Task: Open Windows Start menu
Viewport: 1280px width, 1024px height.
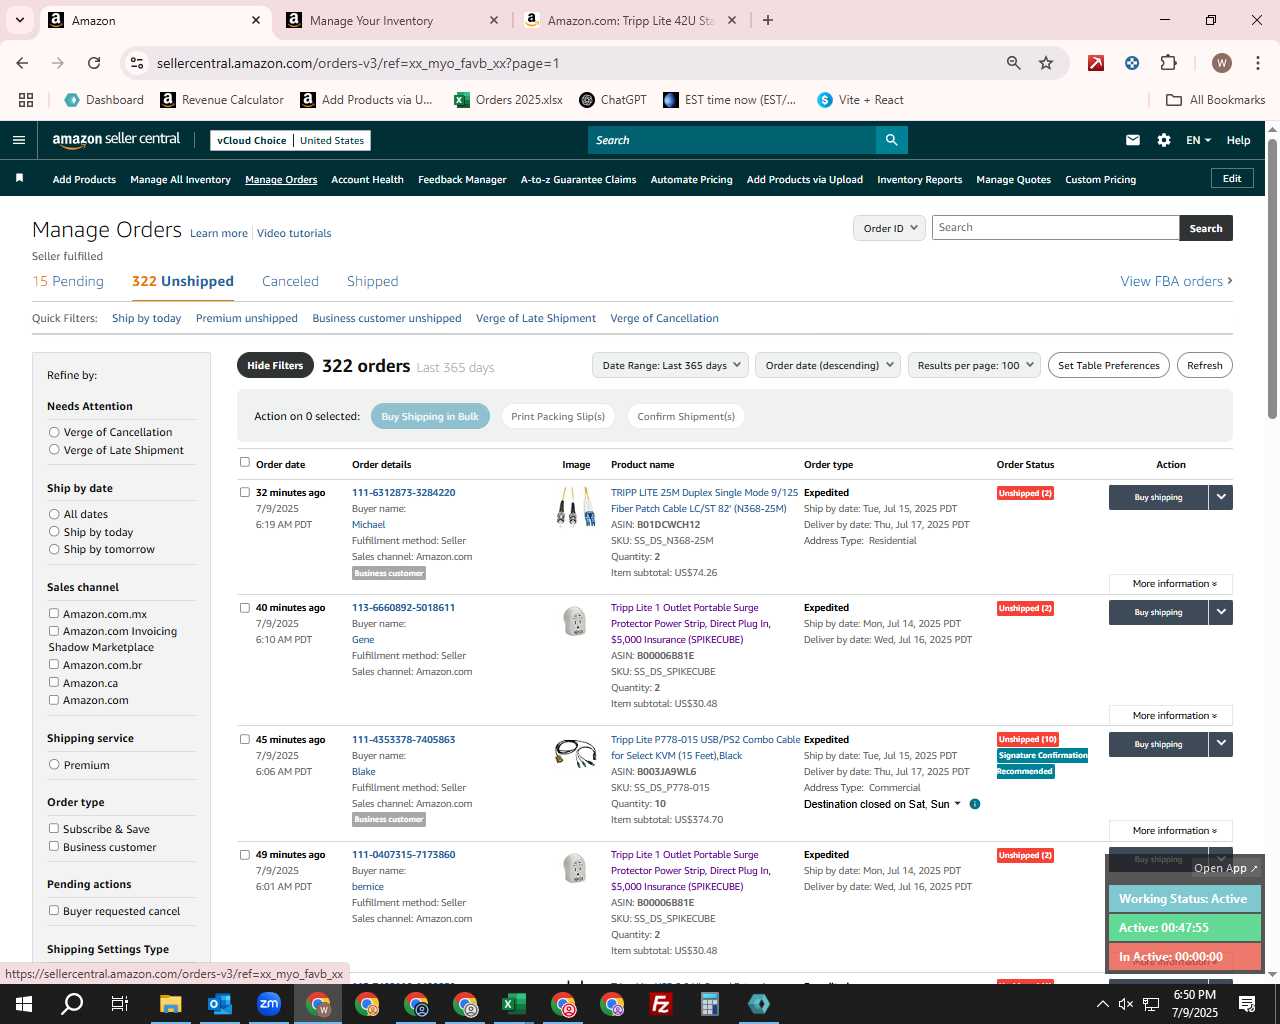Action: [x=24, y=1004]
